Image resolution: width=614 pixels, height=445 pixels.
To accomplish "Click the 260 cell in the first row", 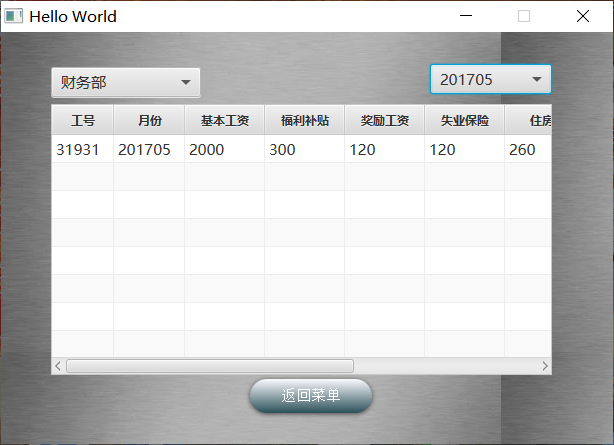I will [522, 150].
